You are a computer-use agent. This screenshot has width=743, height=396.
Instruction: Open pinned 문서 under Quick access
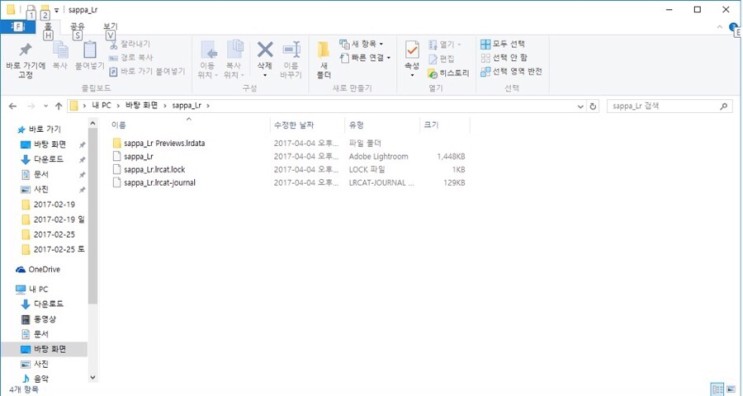(x=41, y=175)
